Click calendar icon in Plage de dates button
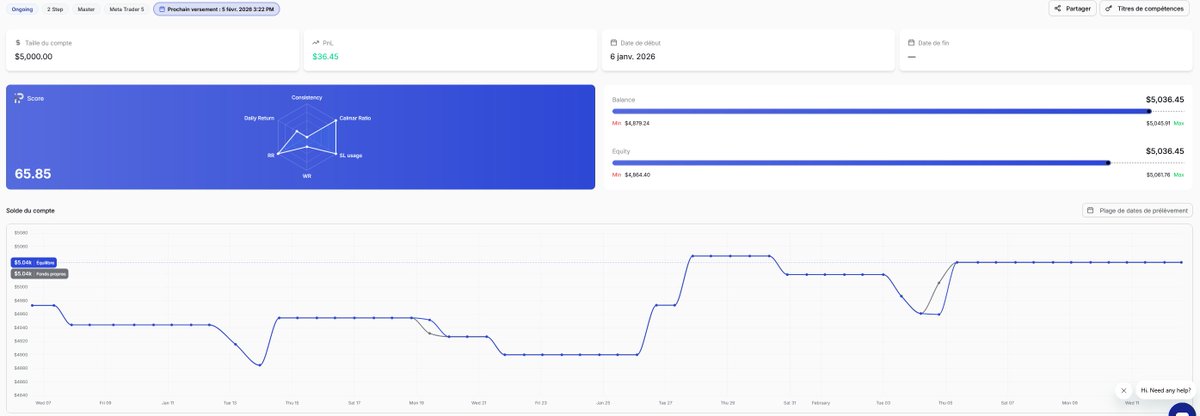Screen dimensions: 1200x416 (x=1091, y=210)
